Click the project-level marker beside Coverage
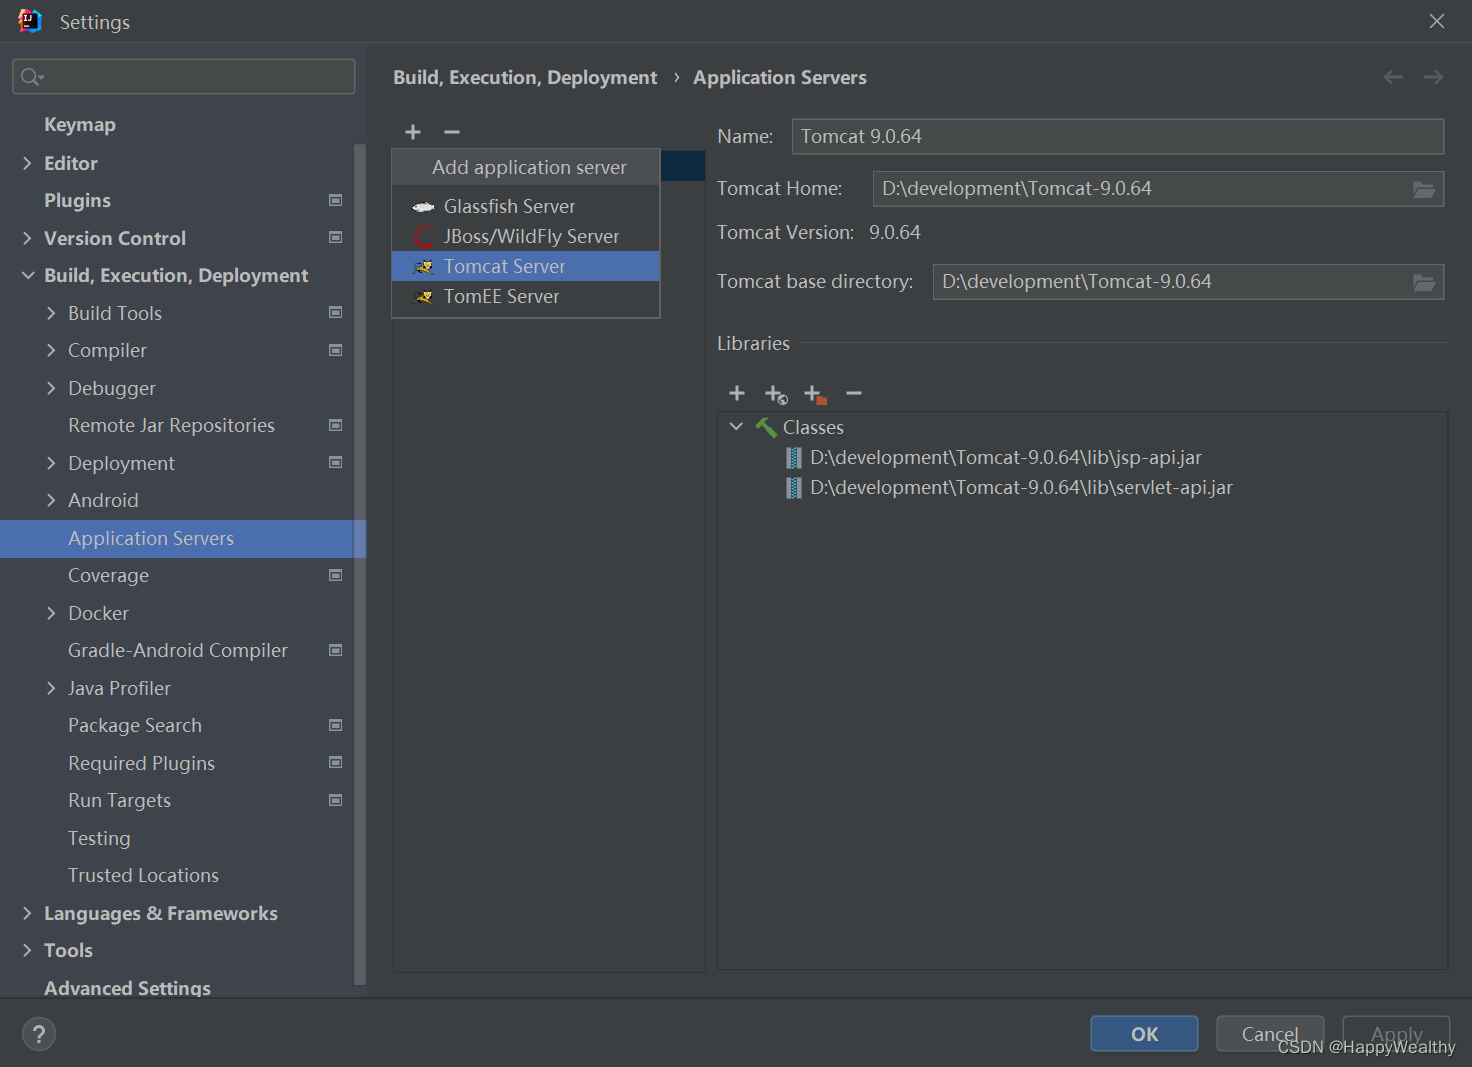 [x=336, y=575]
